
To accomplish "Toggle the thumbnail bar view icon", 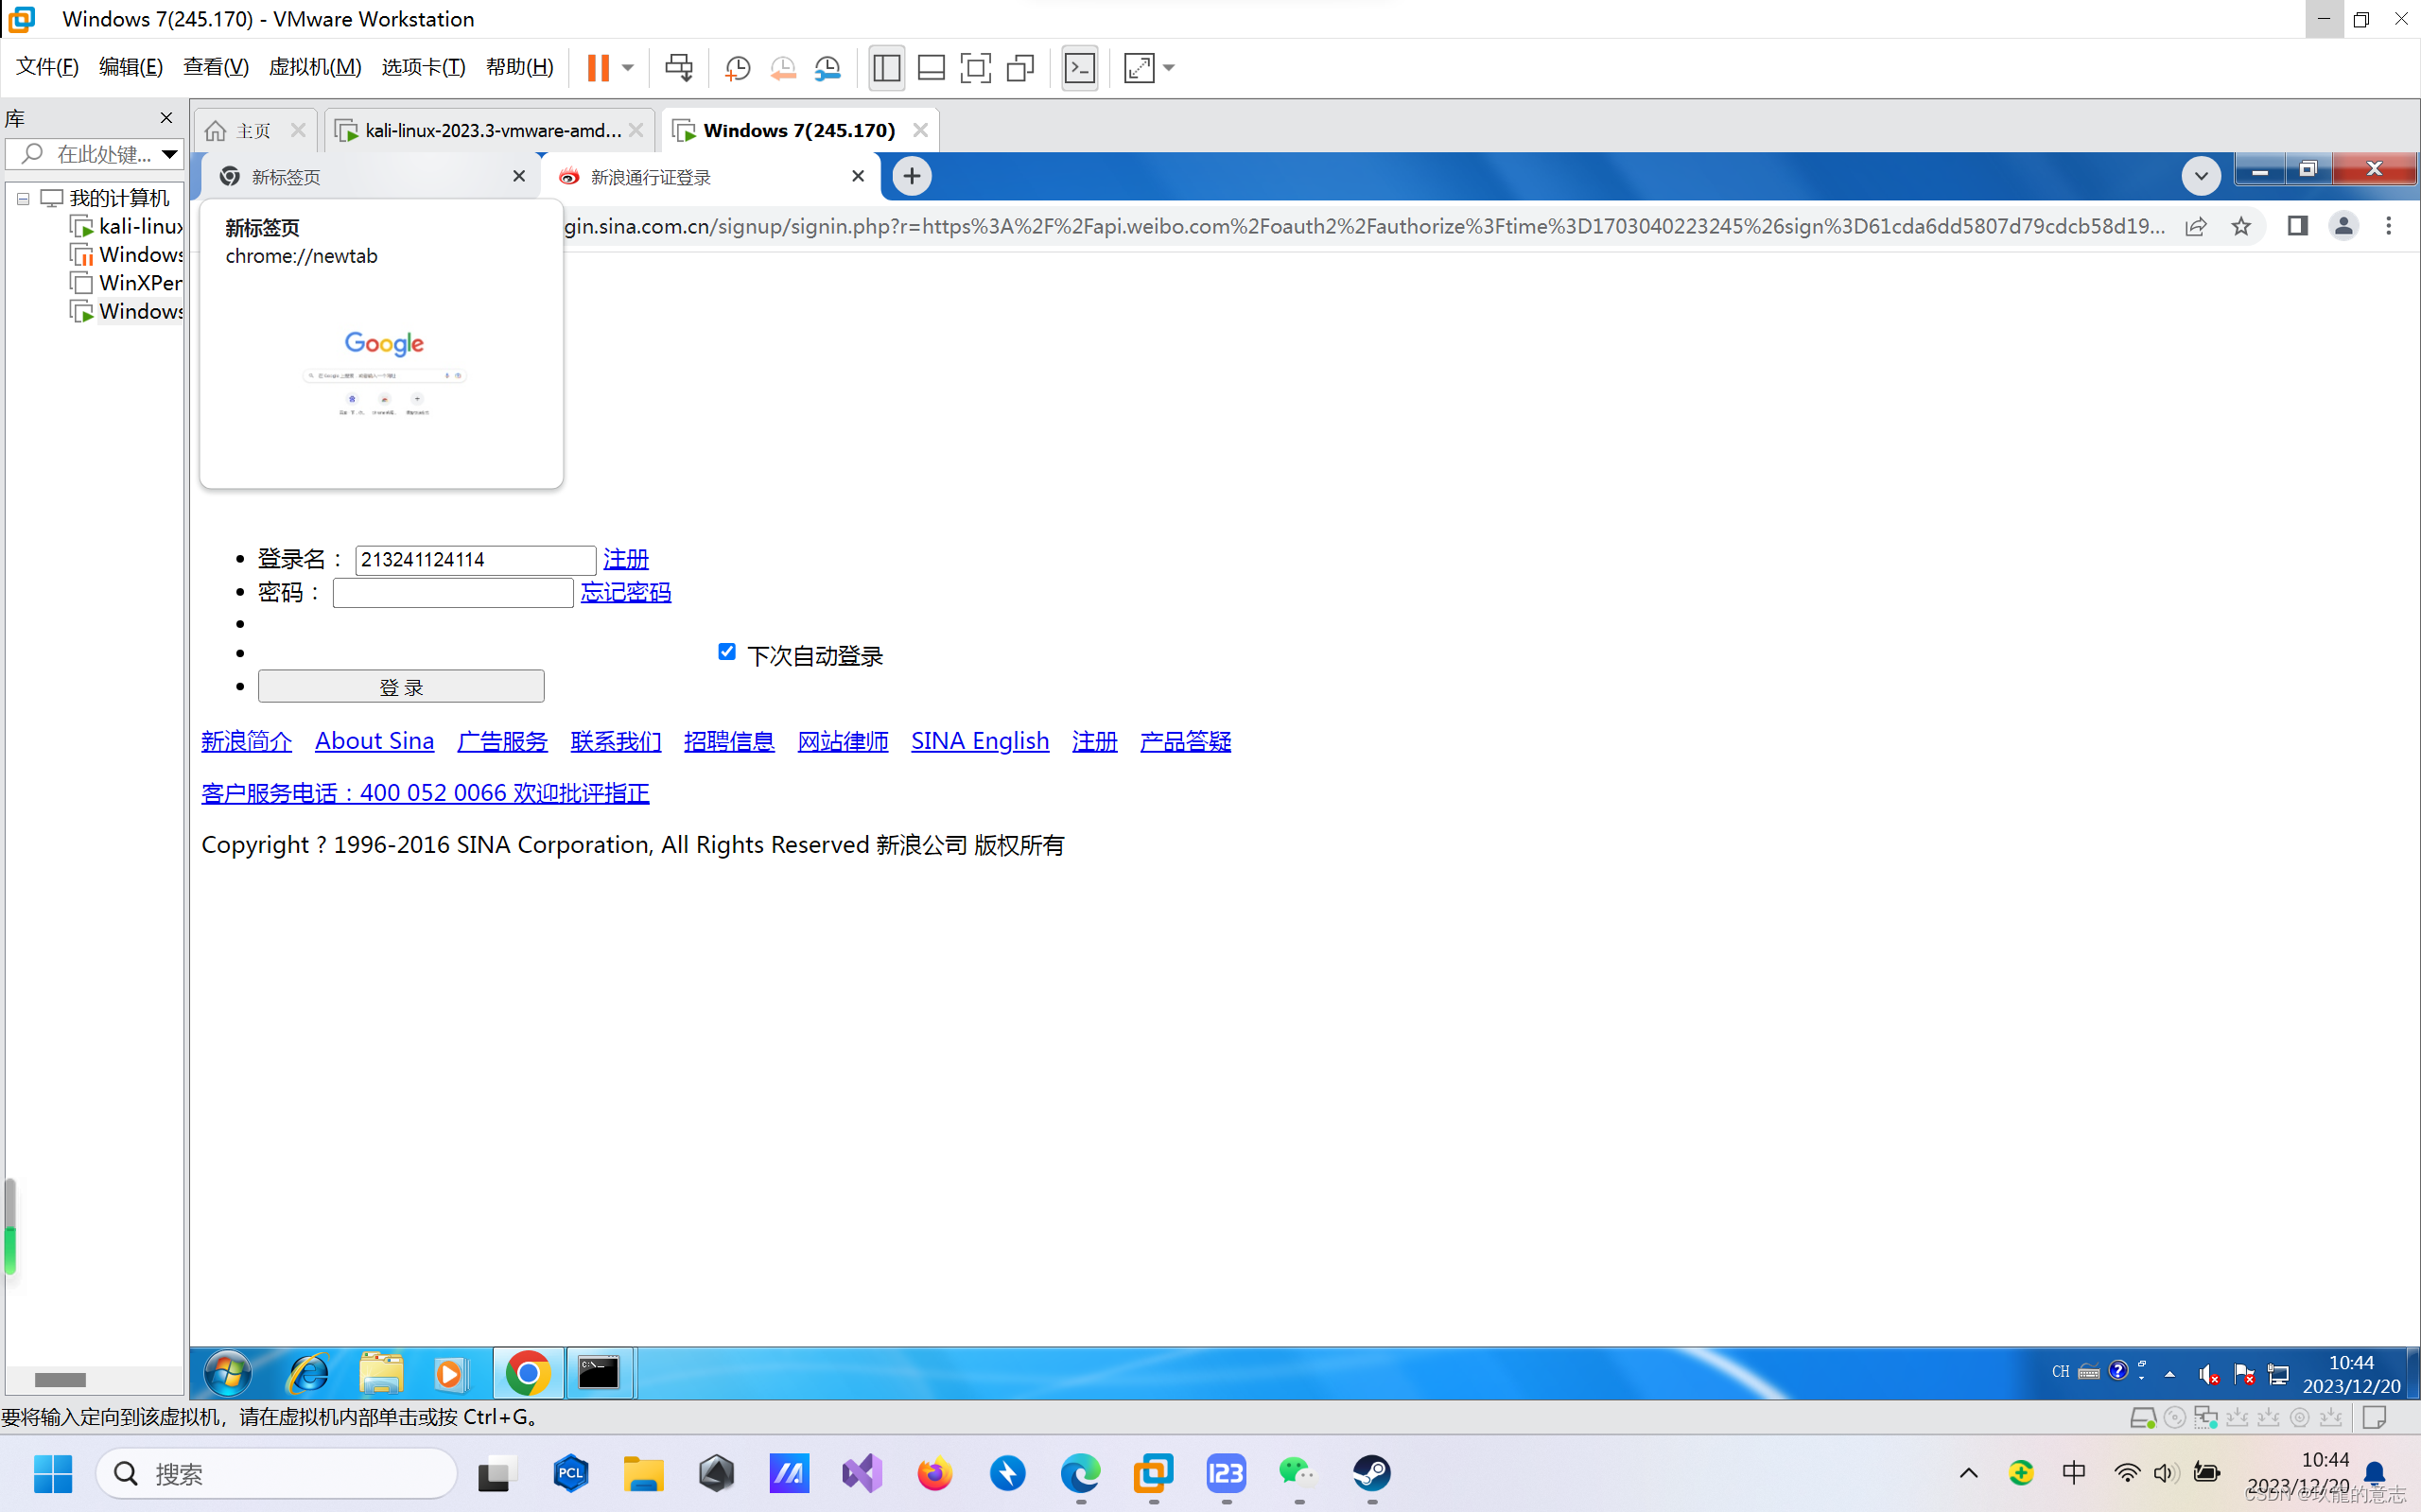I will (x=931, y=68).
